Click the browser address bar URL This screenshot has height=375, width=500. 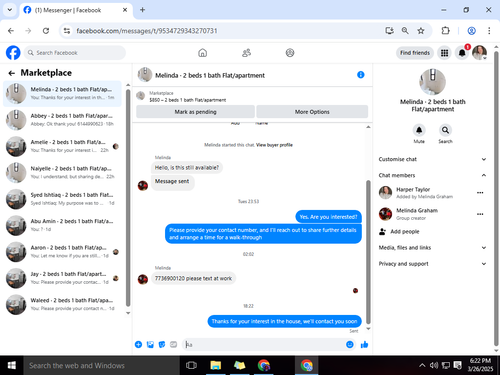[147, 31]
